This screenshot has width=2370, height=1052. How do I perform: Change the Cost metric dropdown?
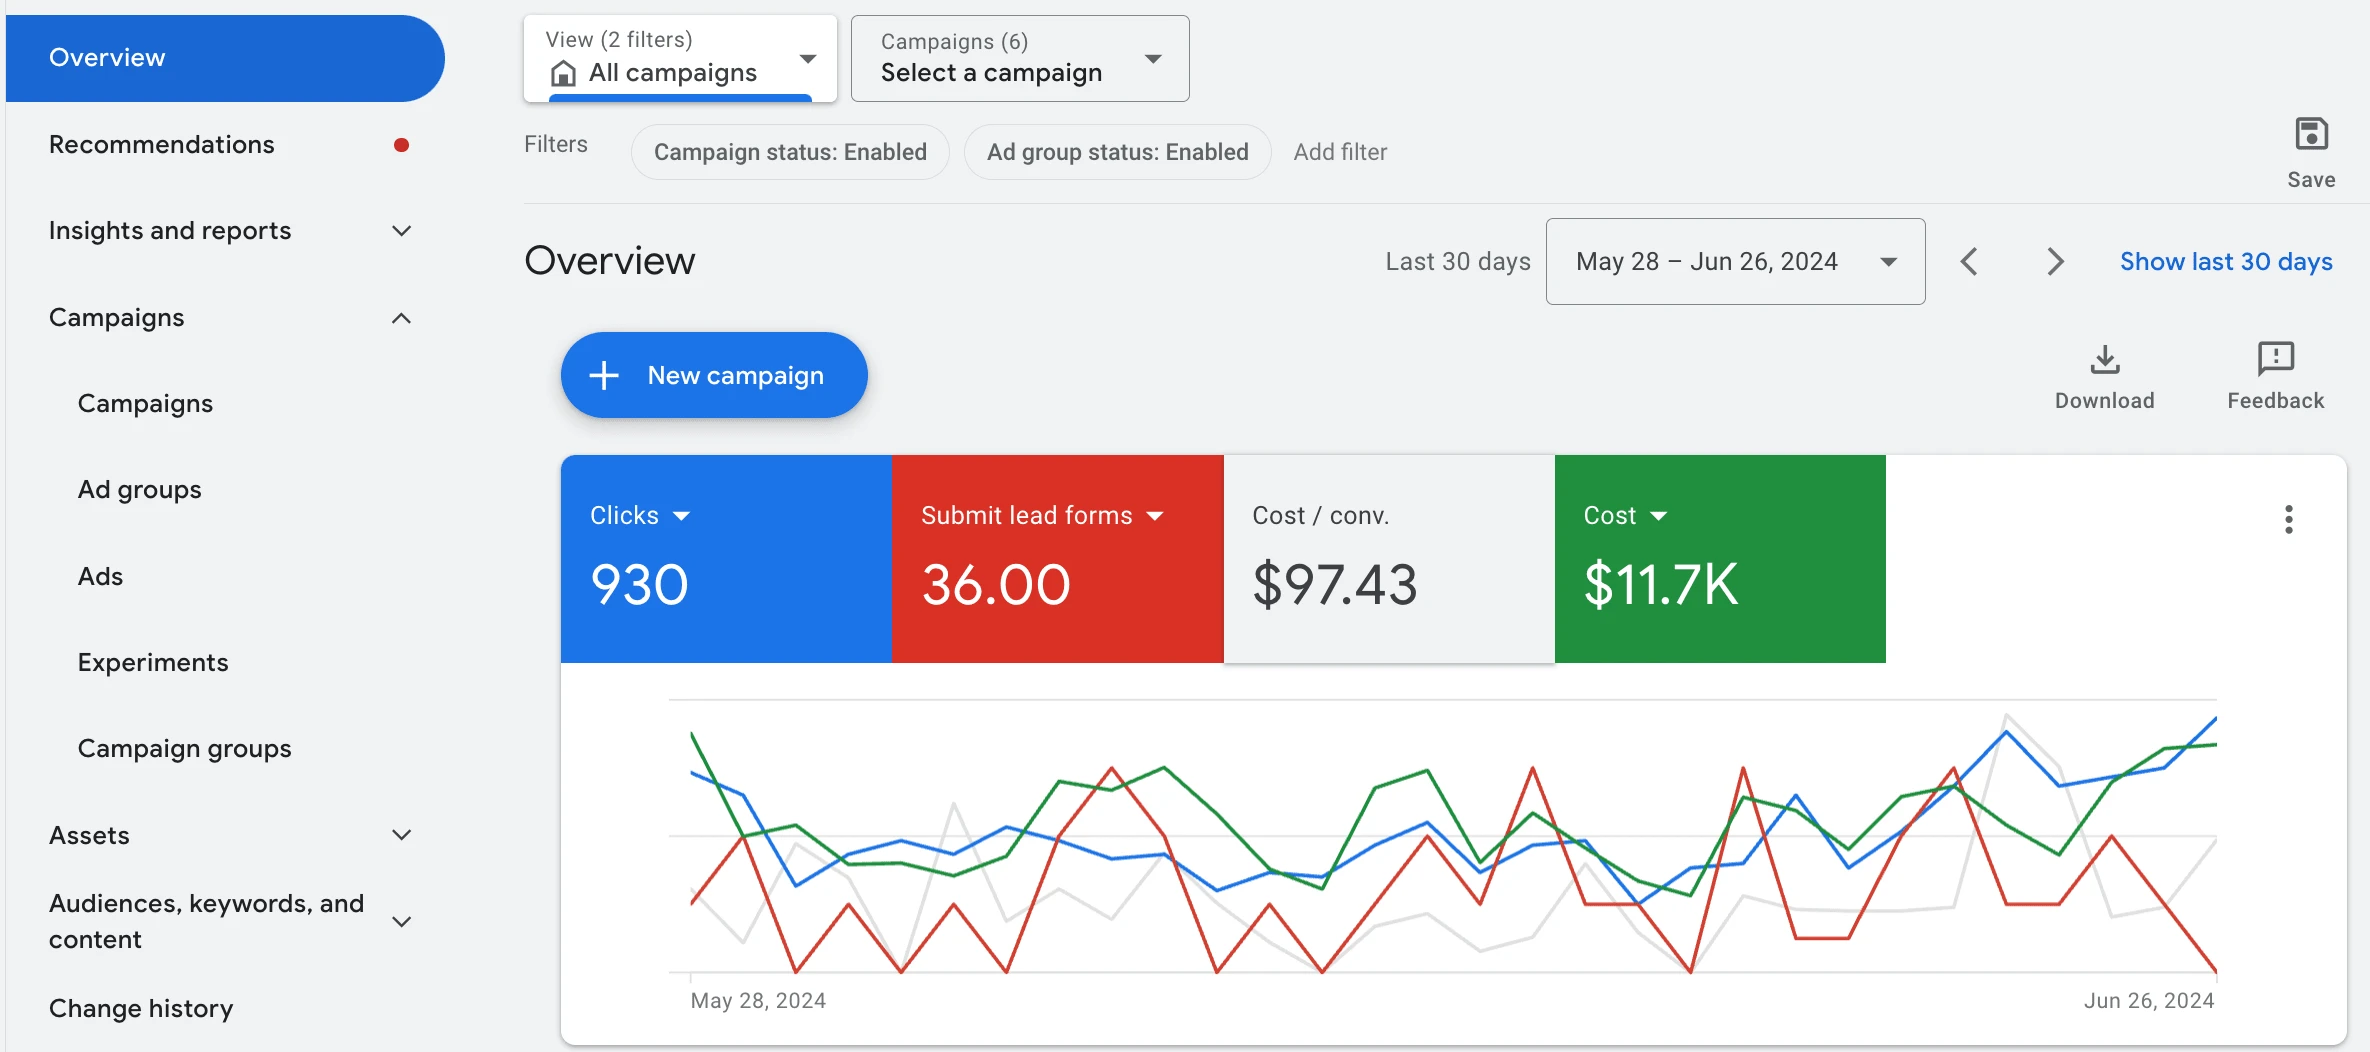pyautogui.click(x=1626, y=516)
